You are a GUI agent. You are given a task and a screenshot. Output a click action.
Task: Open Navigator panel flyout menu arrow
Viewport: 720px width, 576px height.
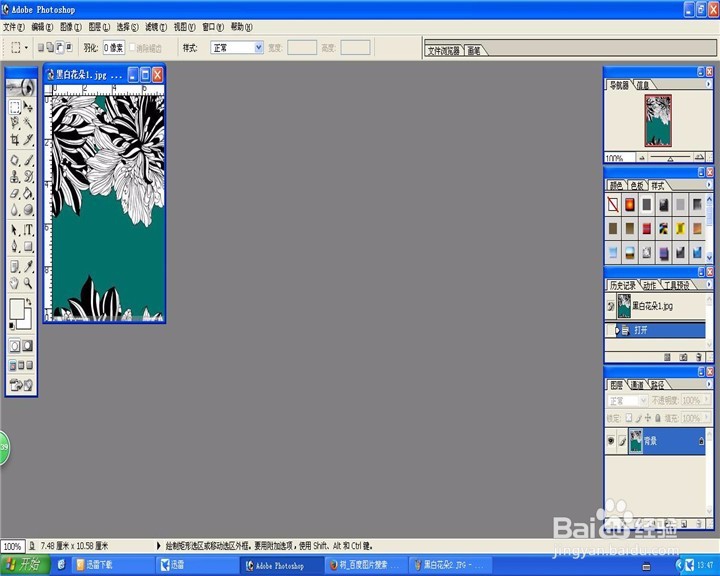(x=709, y=84)
